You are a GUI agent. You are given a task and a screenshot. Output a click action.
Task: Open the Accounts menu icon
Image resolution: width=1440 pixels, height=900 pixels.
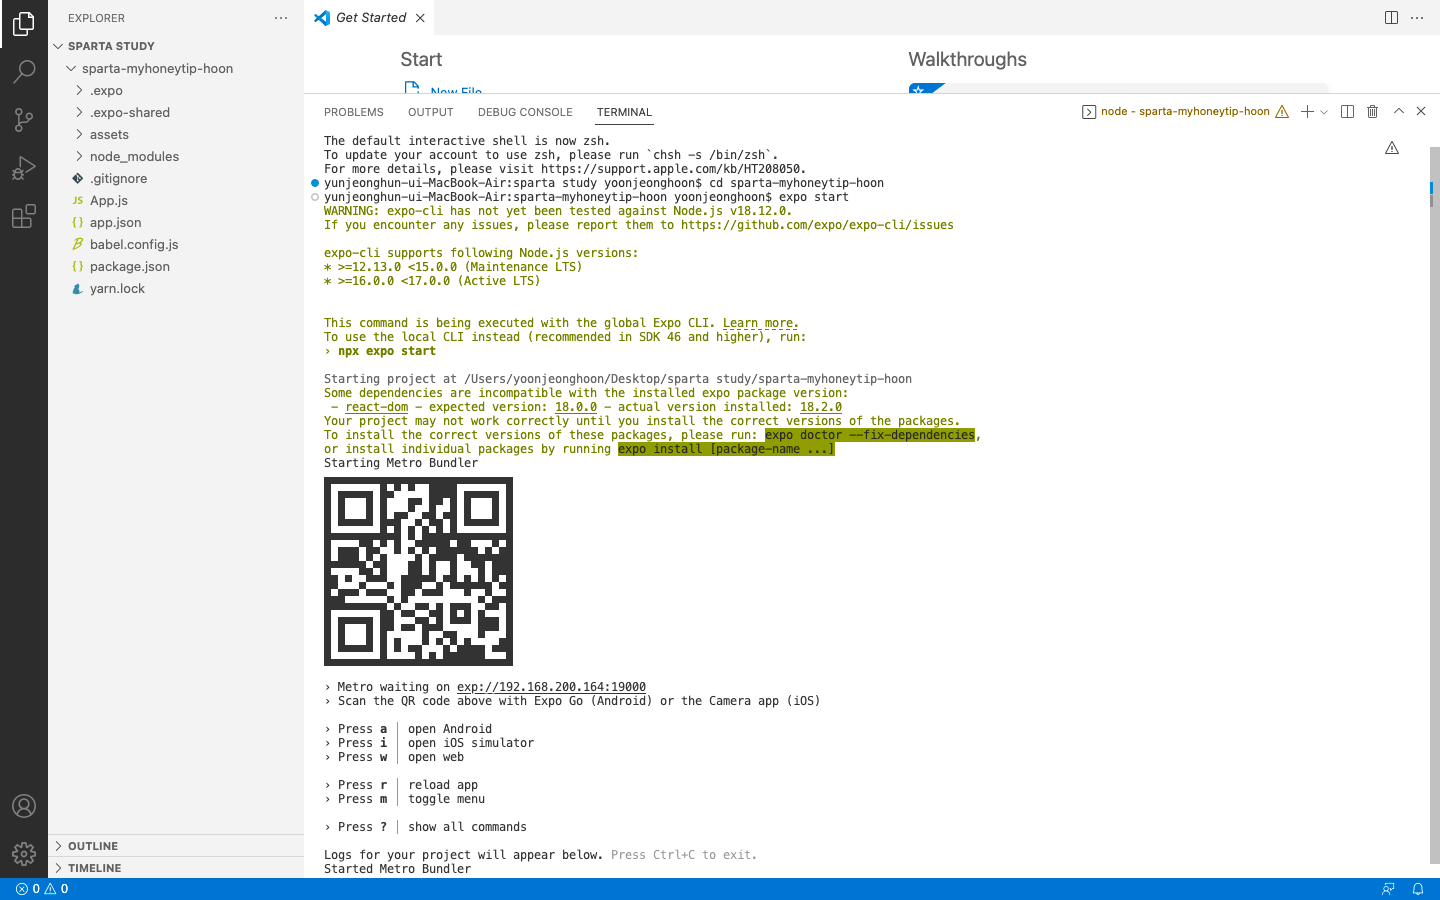(x=24, y=806)
